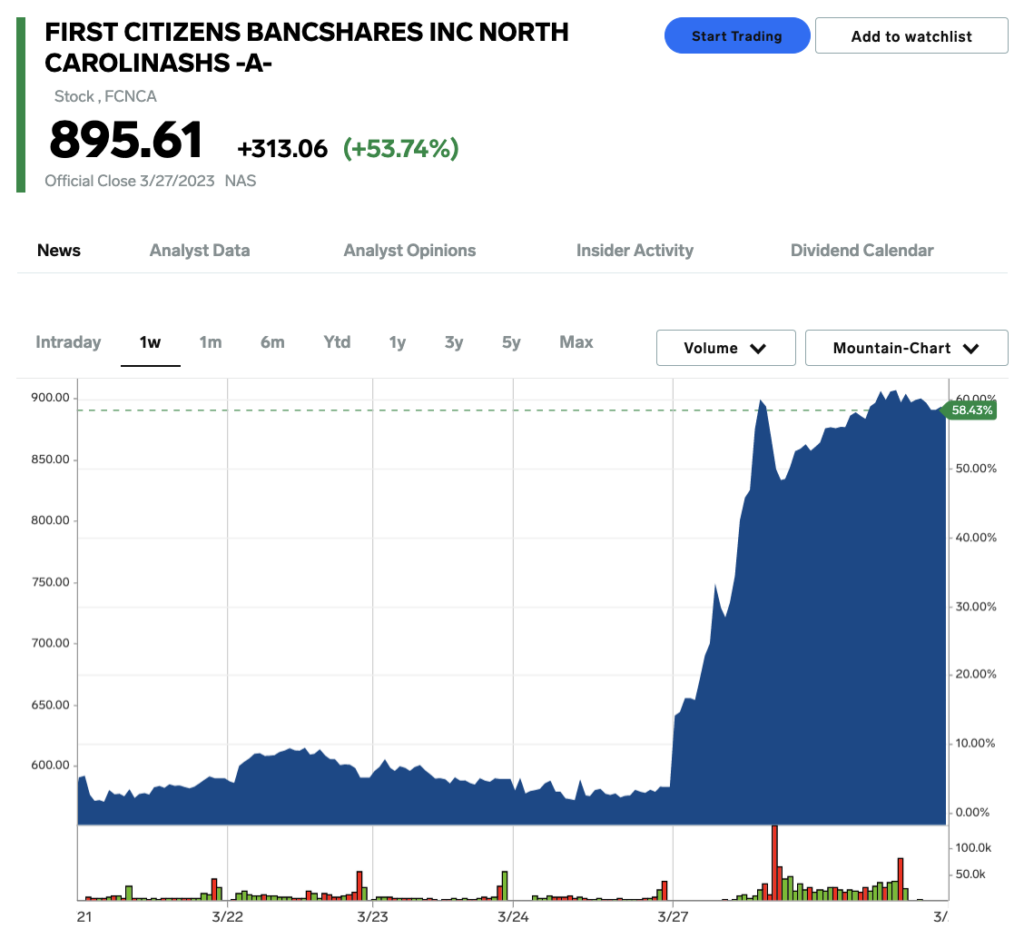Click the First Citizens Bancshares title
The image size is (1024, 939).
(306, 48)
